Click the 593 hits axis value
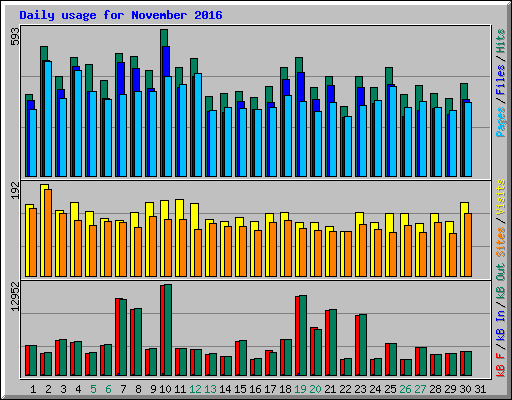Screen dimensions: 512x400 (x=15, y=36)
